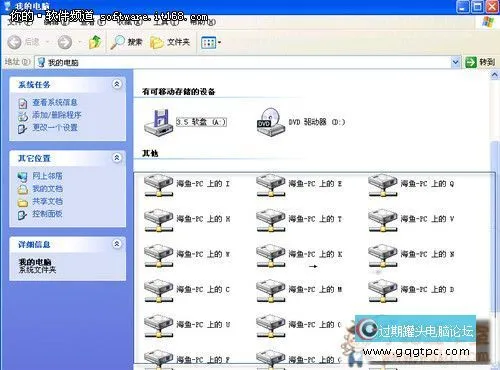Select network drive 海鱼-PC 上的 M
500x370 pixels.
tap(299, 291)
